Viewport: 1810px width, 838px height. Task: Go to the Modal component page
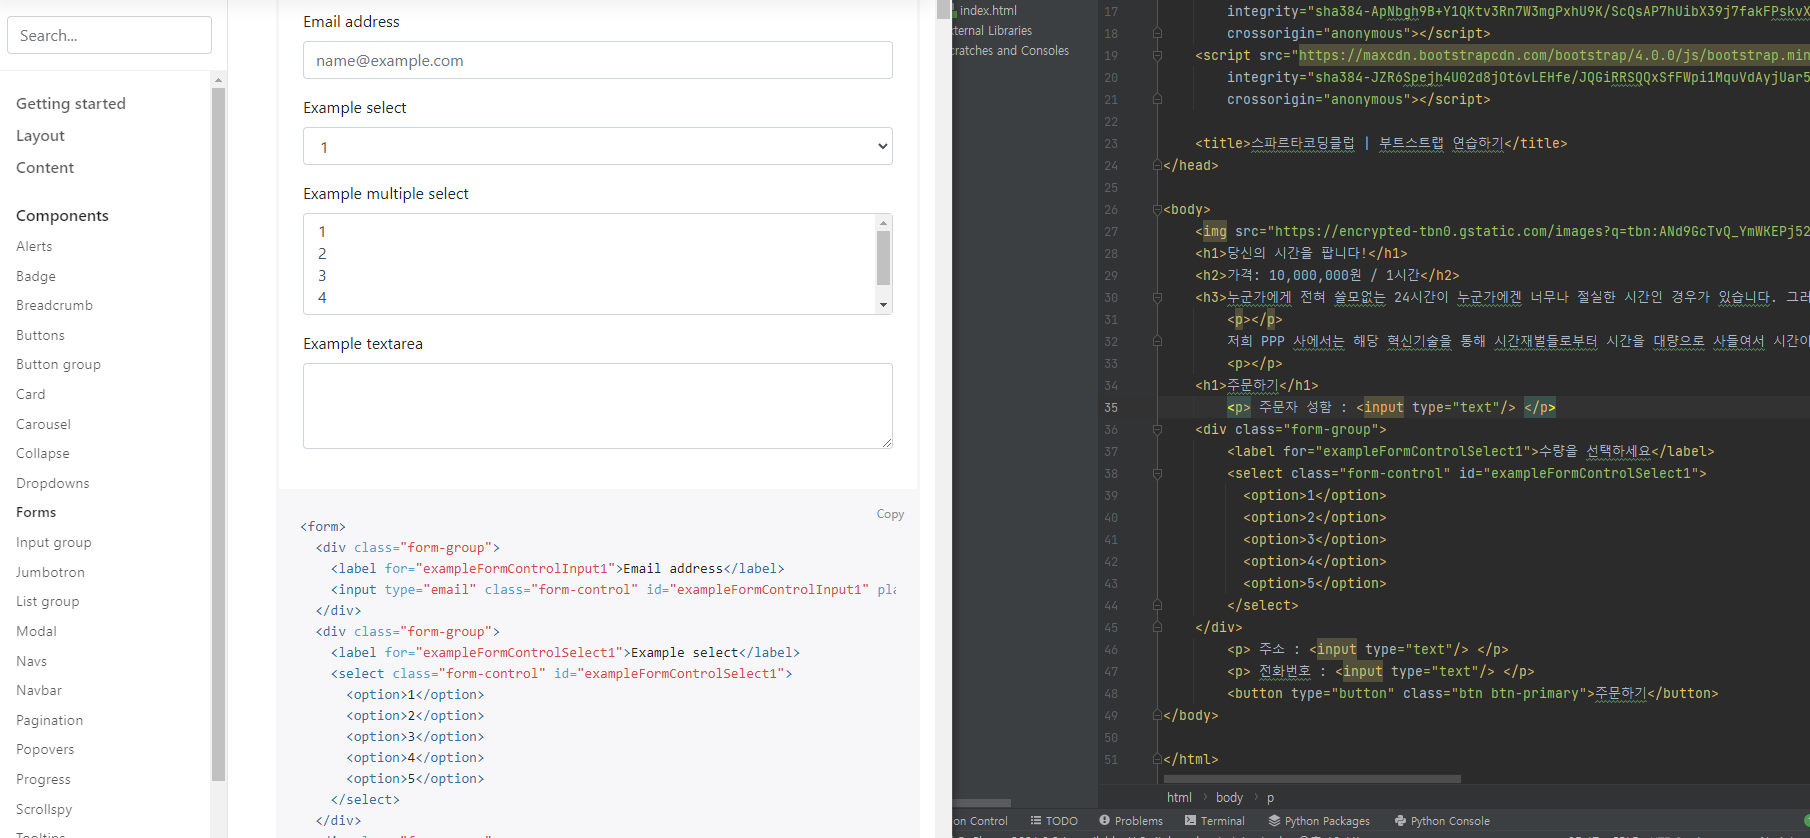pyautogui.click(x=36, y=631)
